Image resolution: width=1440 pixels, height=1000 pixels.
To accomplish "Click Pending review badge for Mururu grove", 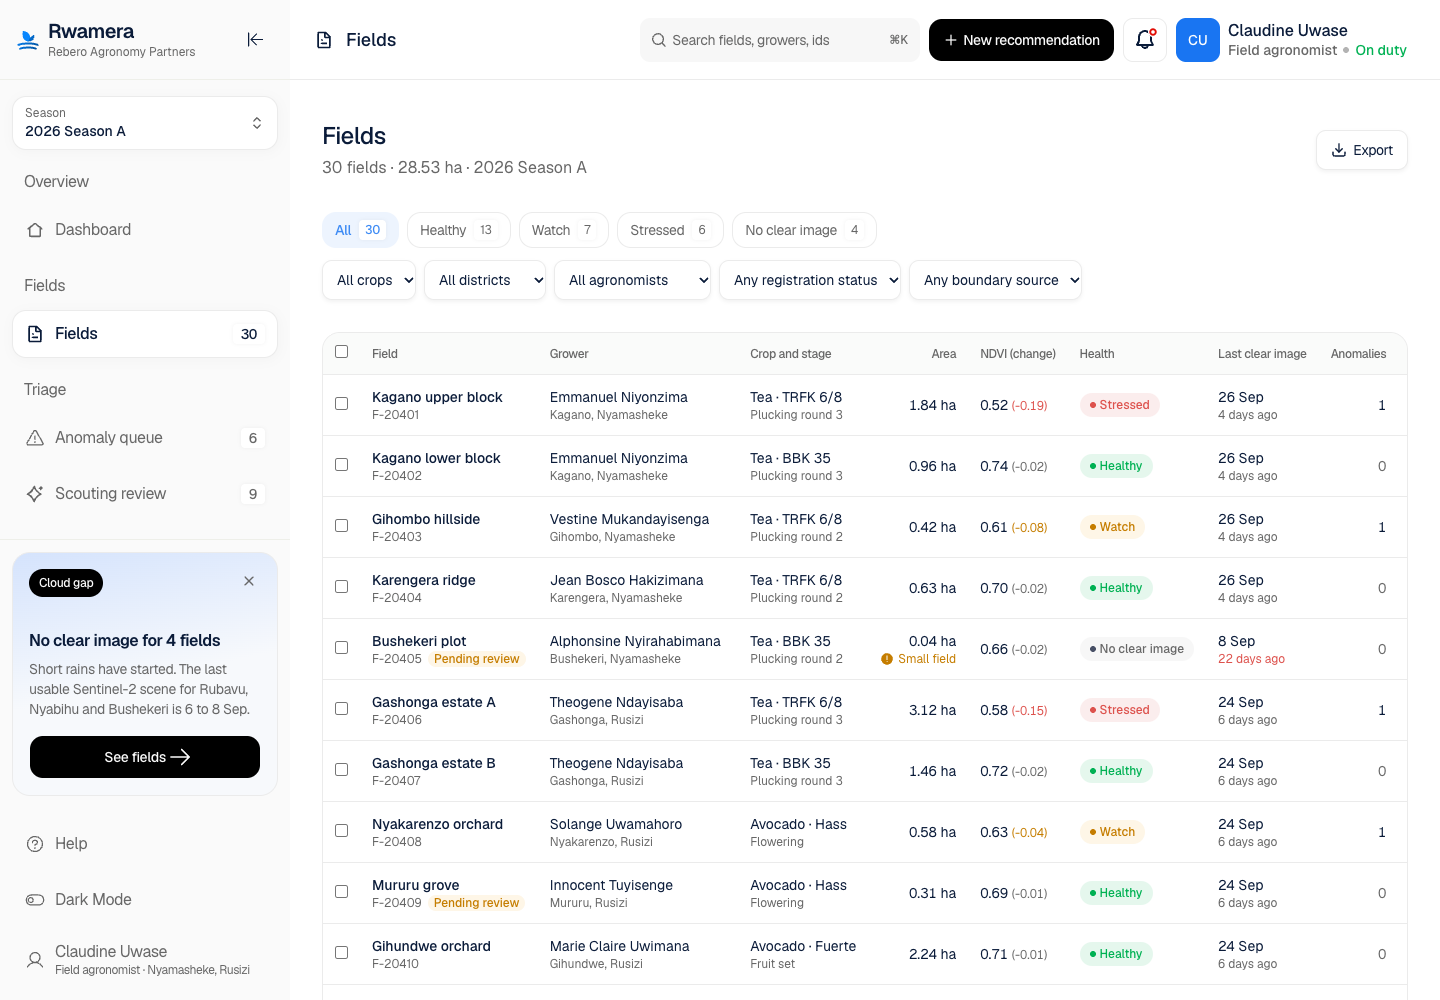I will (477, 903).
